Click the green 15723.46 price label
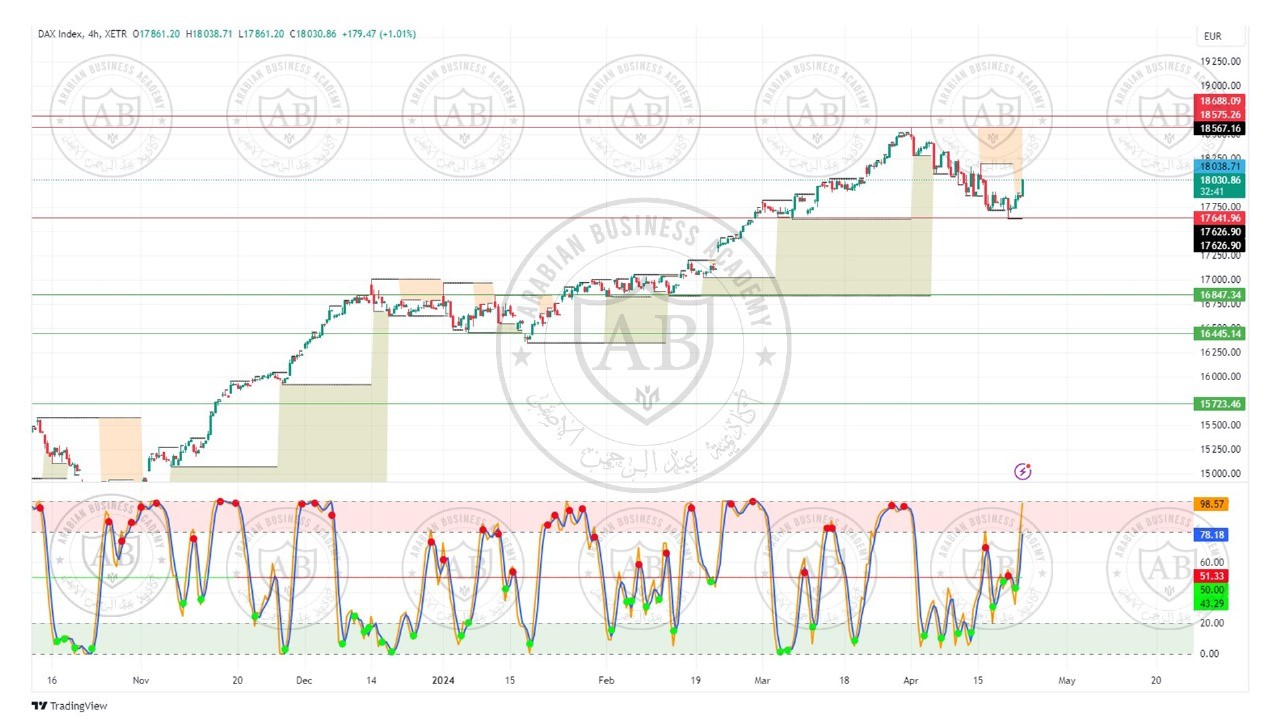The image size is (1280, 720). coord(1220,404)
